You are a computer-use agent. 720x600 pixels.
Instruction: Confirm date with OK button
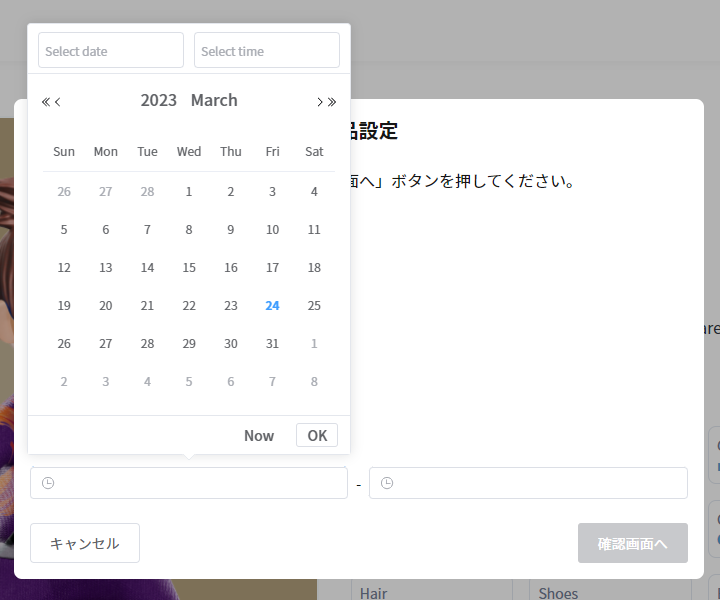click(317, 435)
